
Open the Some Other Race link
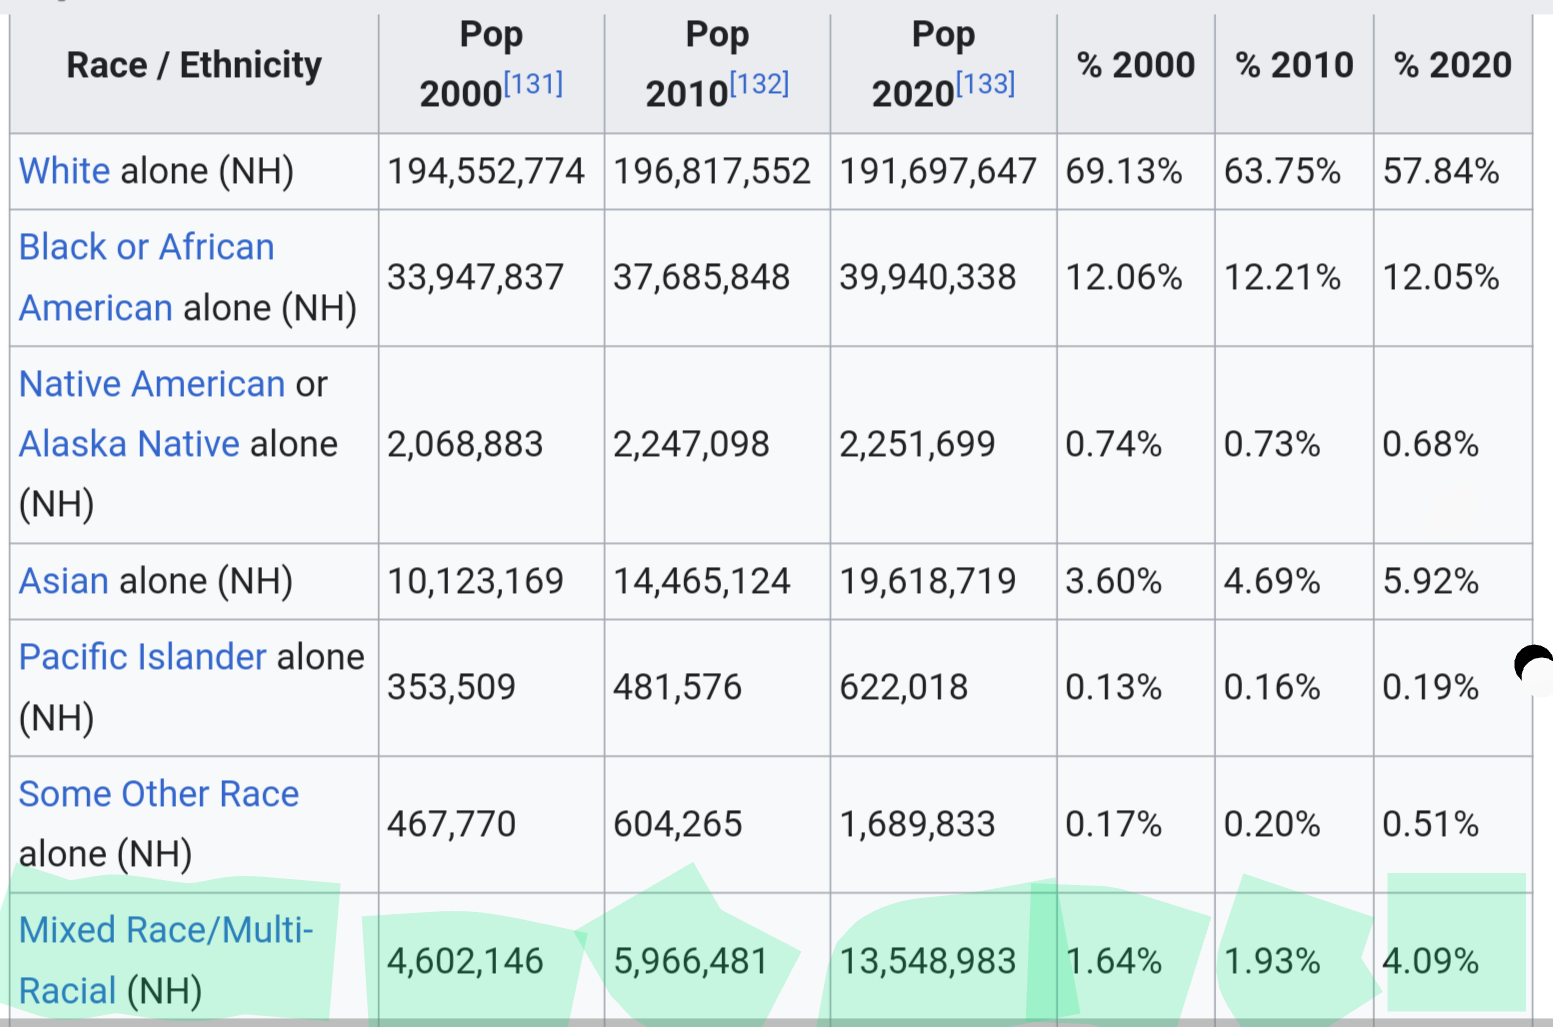[159, 794]
